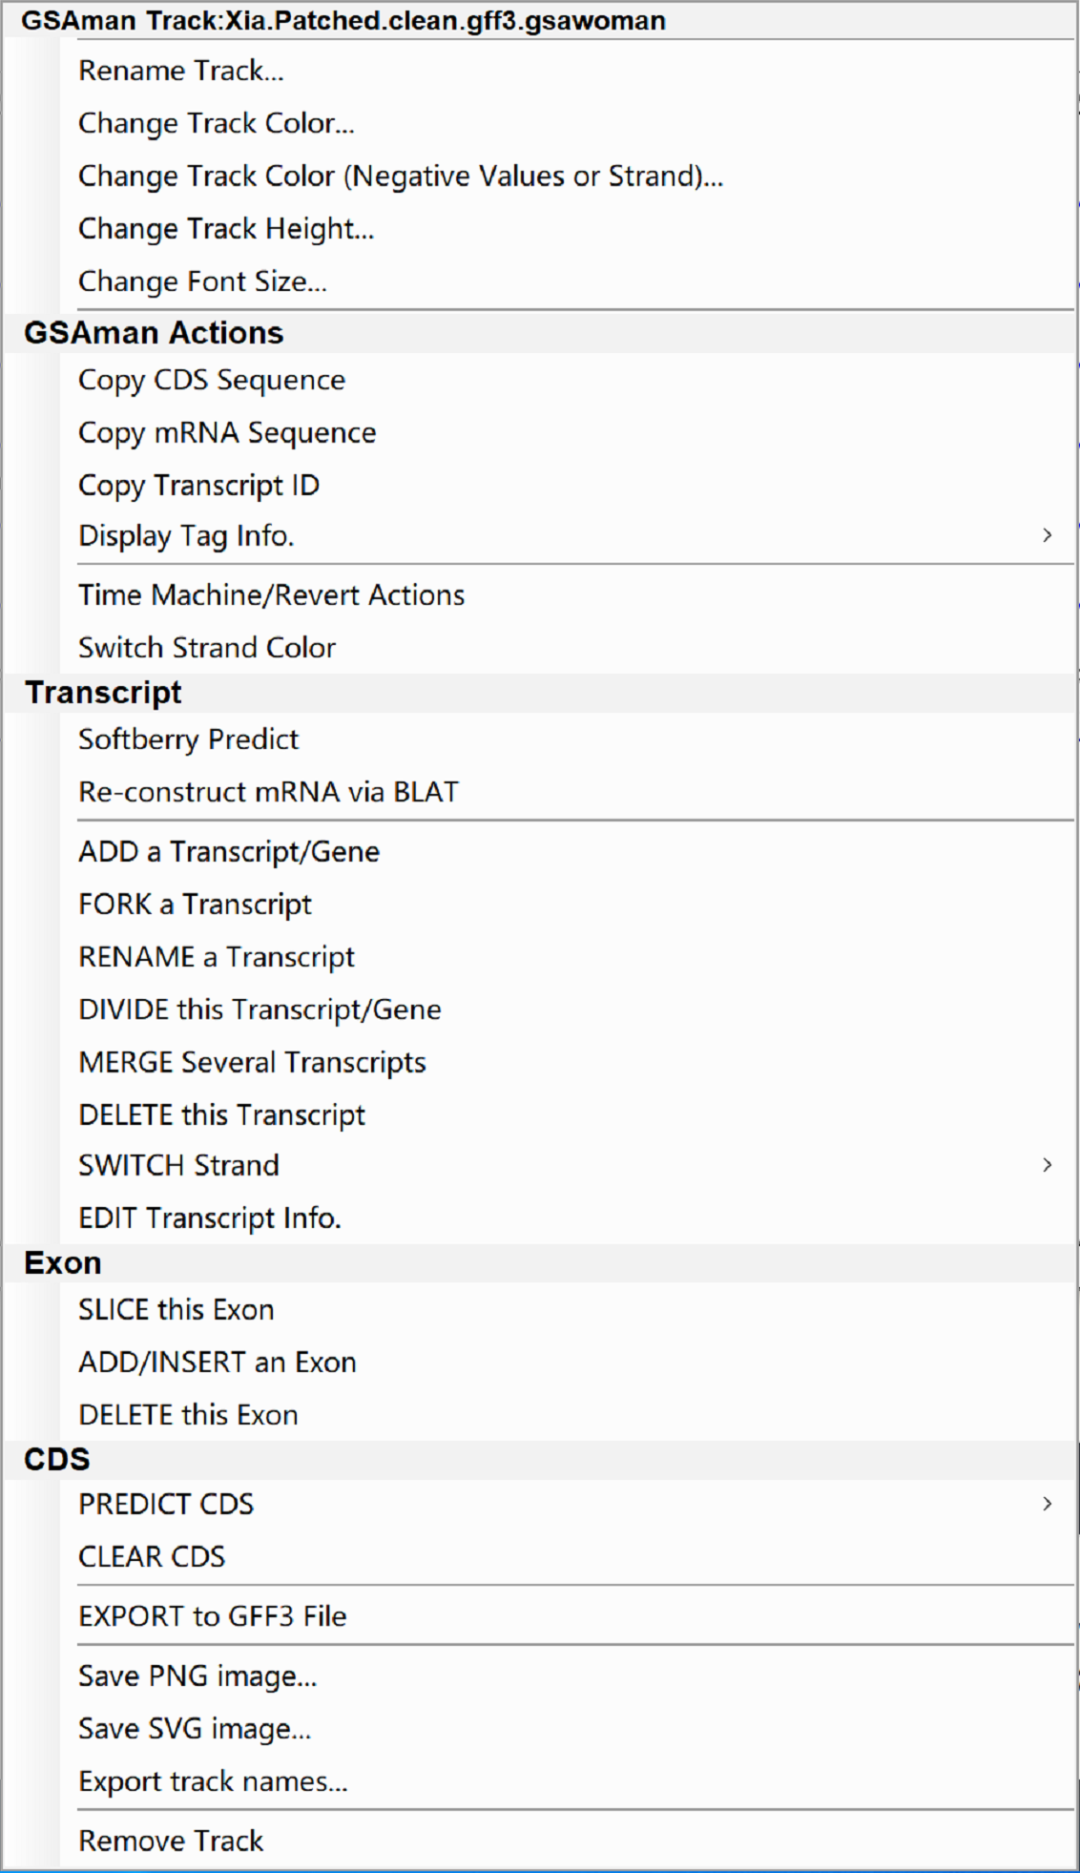Run Softberry Predict
This screenshot has width=1080, height=1873.
(x=188, y=740)
